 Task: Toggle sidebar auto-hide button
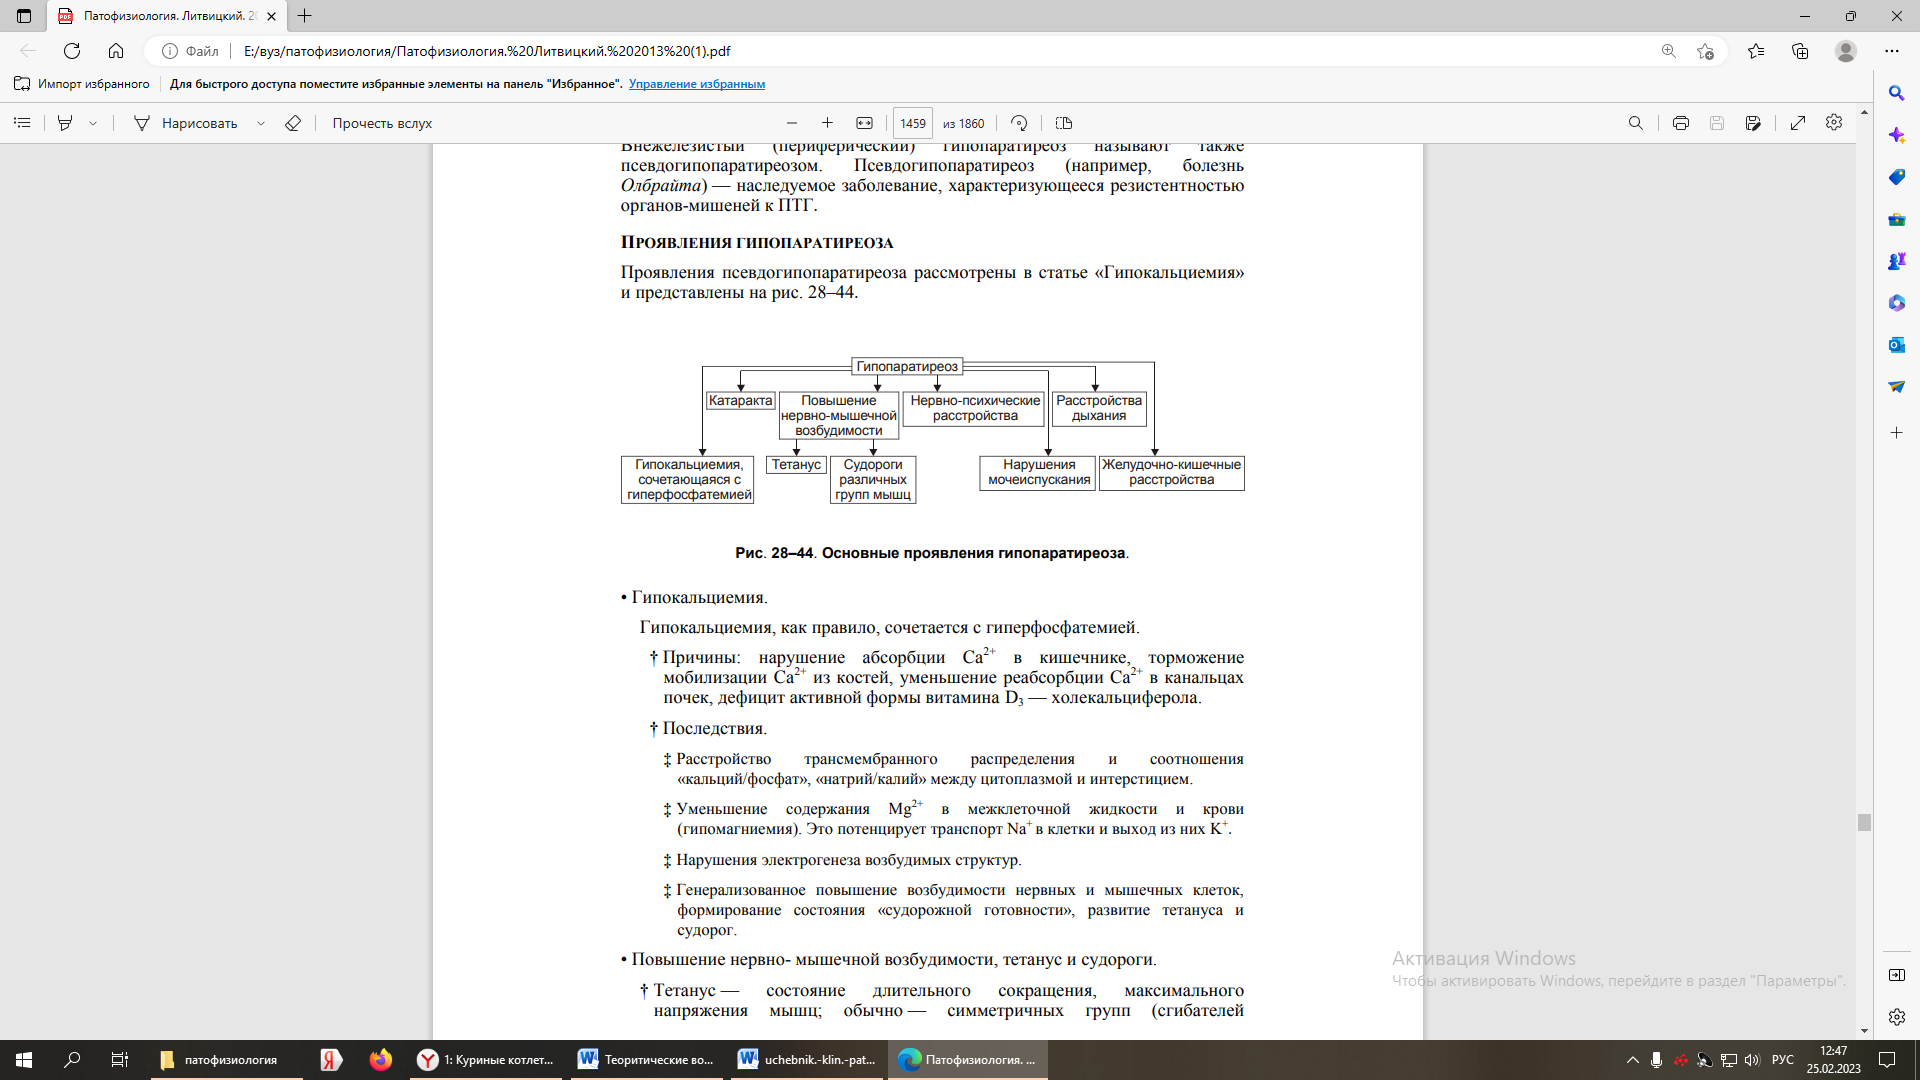(x=1896, y=975)
